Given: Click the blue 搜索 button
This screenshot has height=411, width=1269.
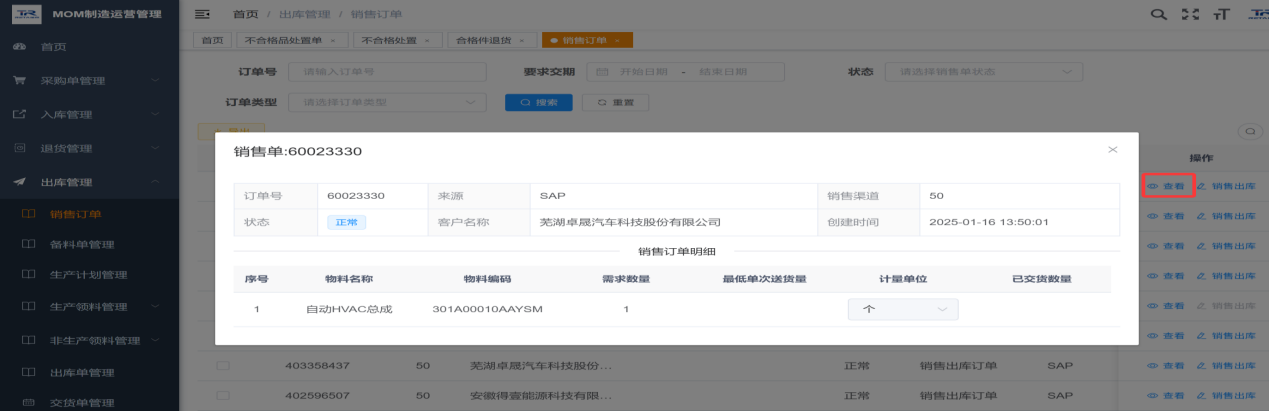Looking at the screenshot, I should point(539,102).
